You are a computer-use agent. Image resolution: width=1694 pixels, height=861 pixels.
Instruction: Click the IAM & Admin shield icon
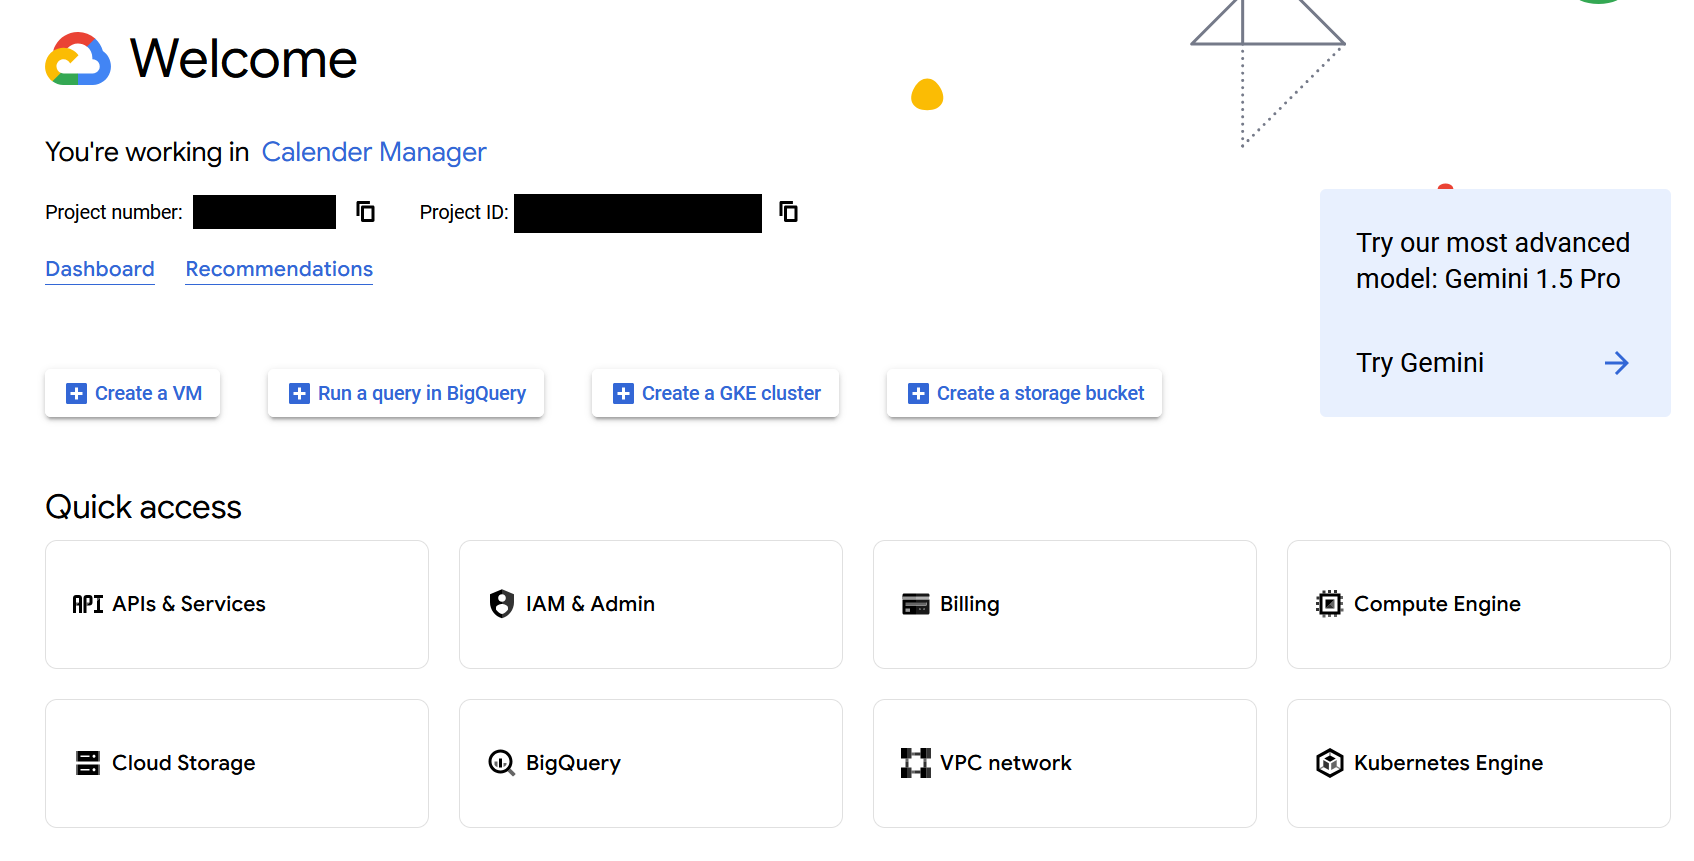502,604
